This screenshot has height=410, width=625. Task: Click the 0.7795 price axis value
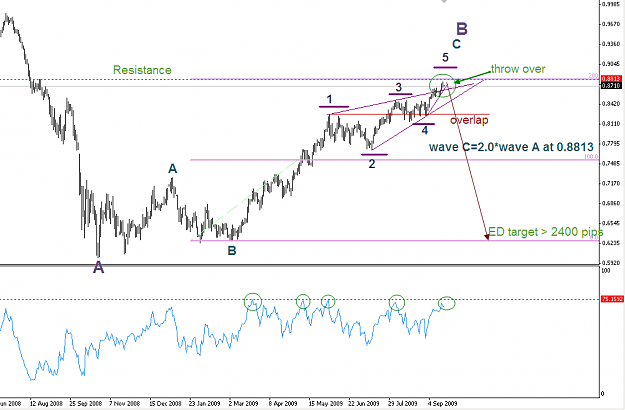click(x=612, y=143)
